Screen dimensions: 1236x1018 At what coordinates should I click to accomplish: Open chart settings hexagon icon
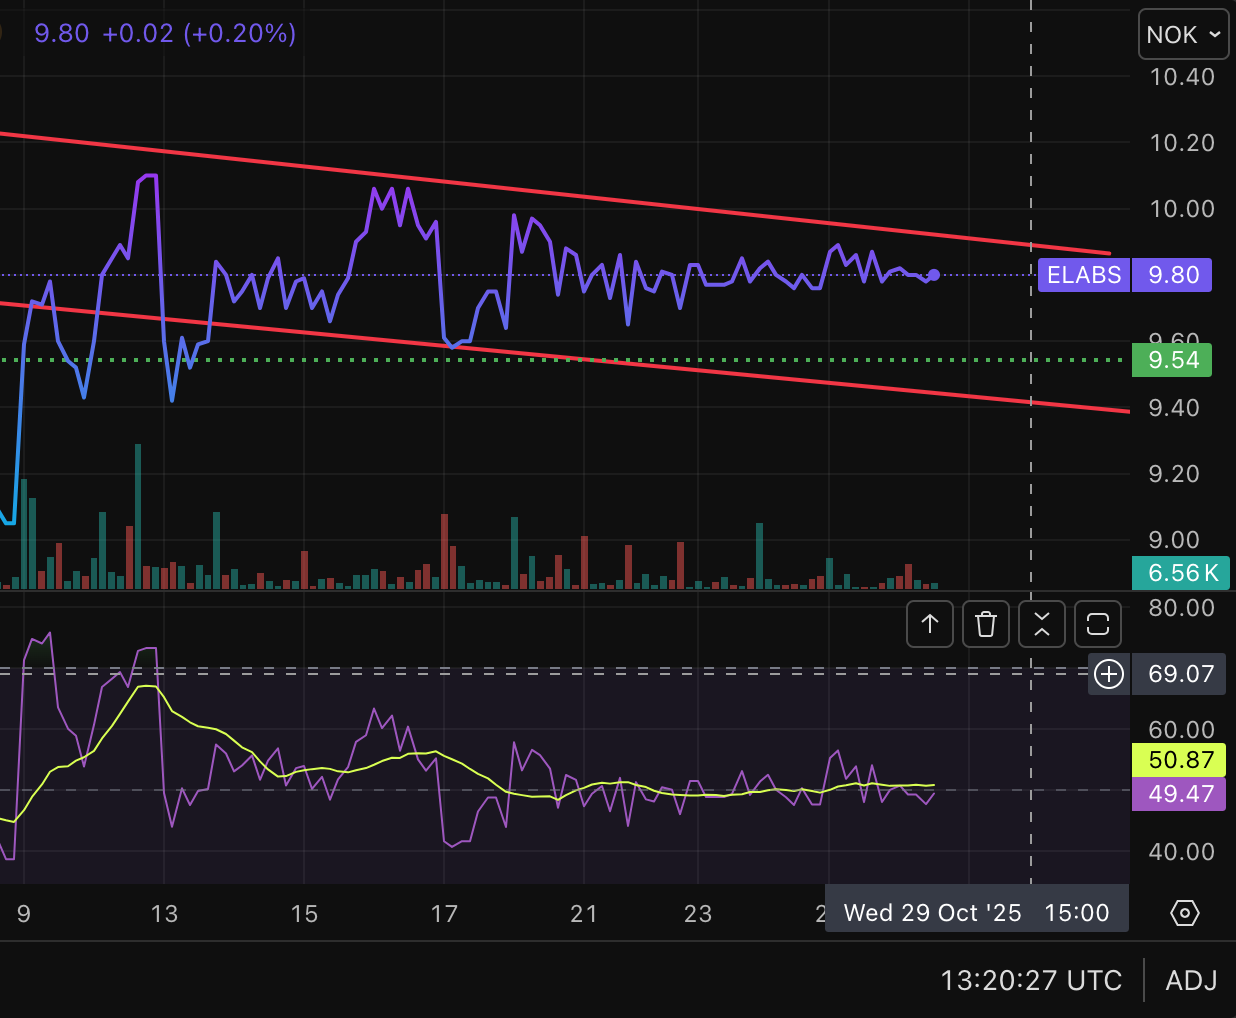coord(1184,913)
